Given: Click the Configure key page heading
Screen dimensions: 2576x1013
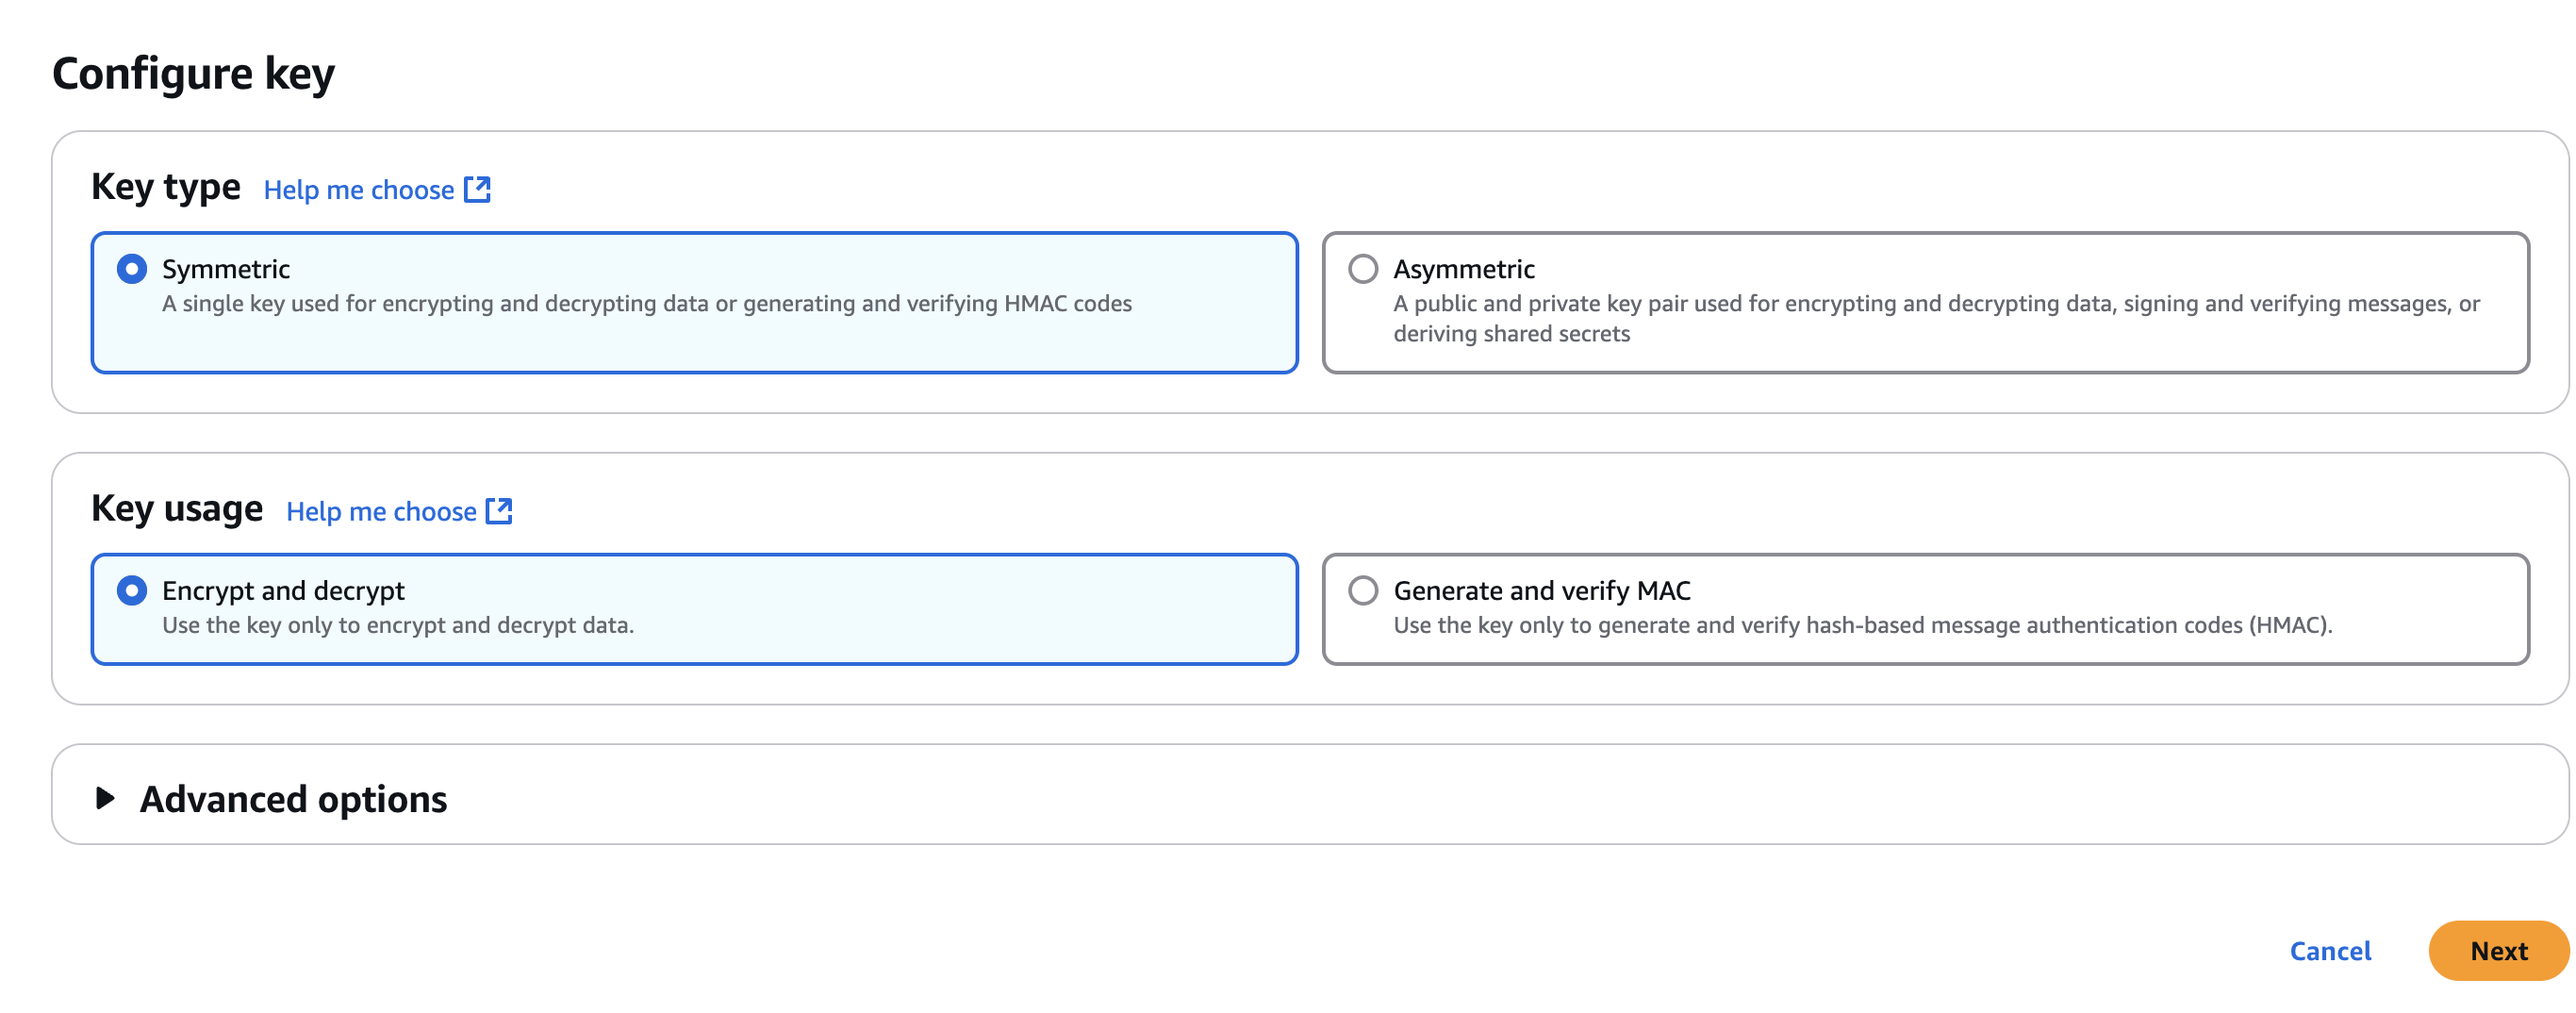Looking at the screenshot, I should coord(193,74).
